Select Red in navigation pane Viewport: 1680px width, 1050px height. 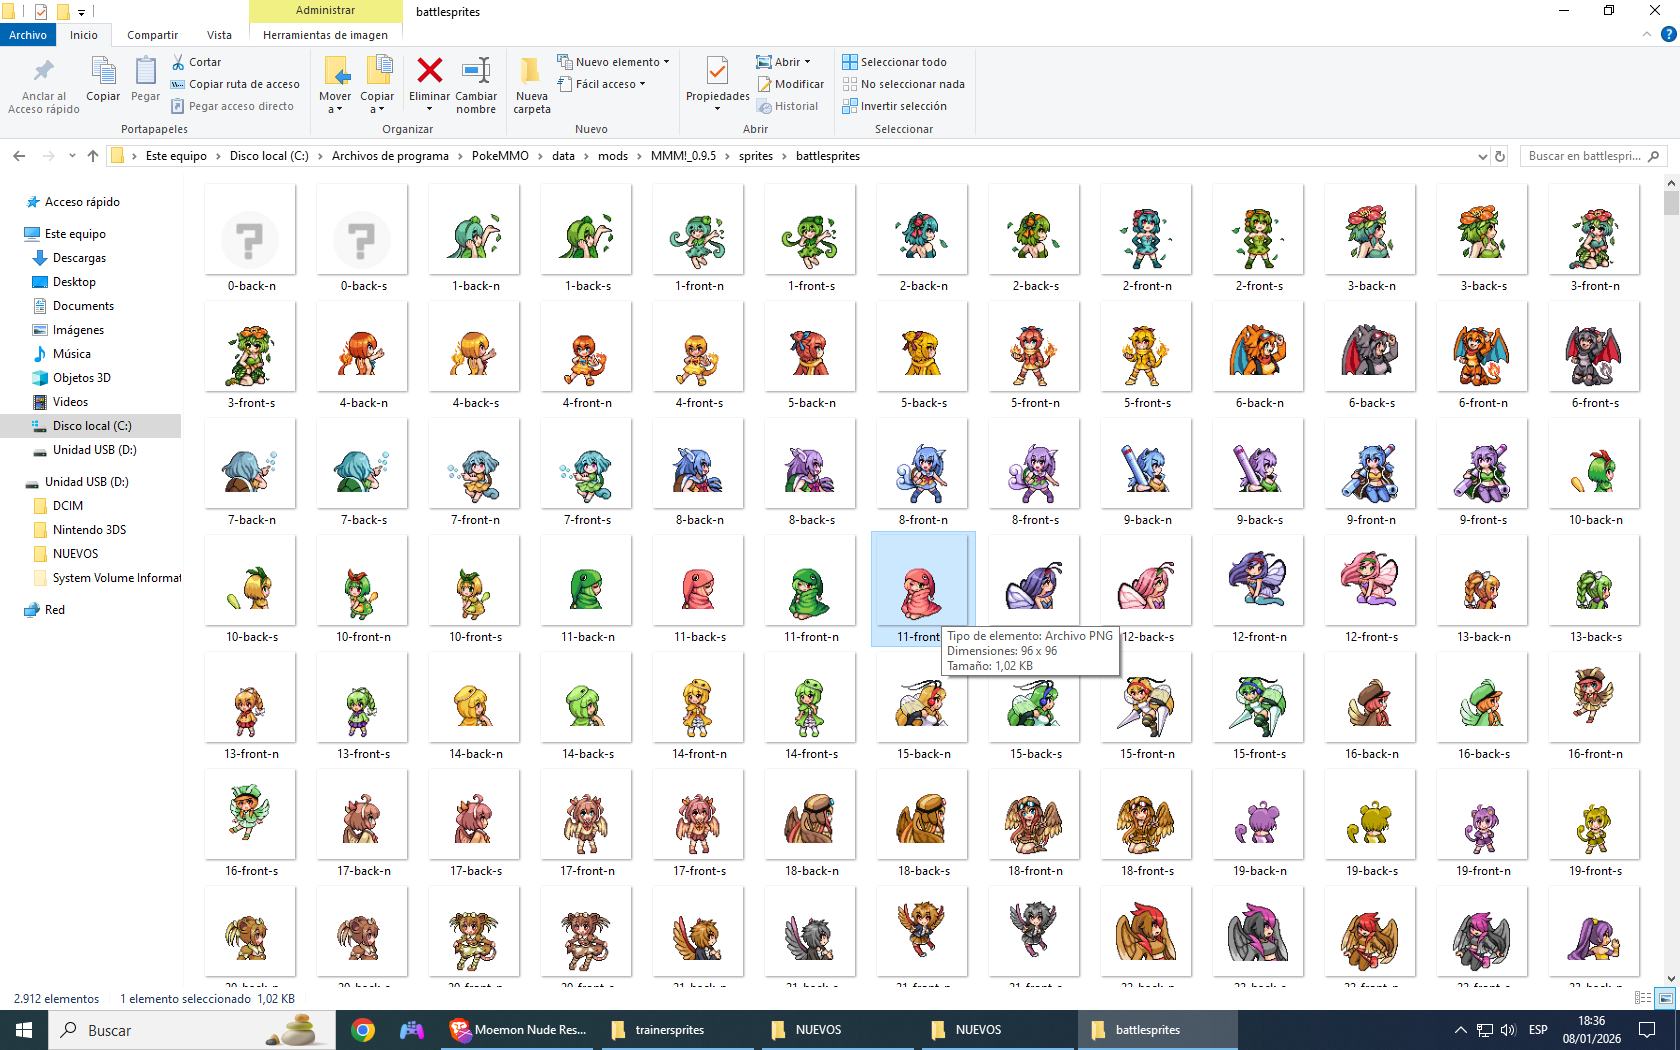tap(54, 610)
